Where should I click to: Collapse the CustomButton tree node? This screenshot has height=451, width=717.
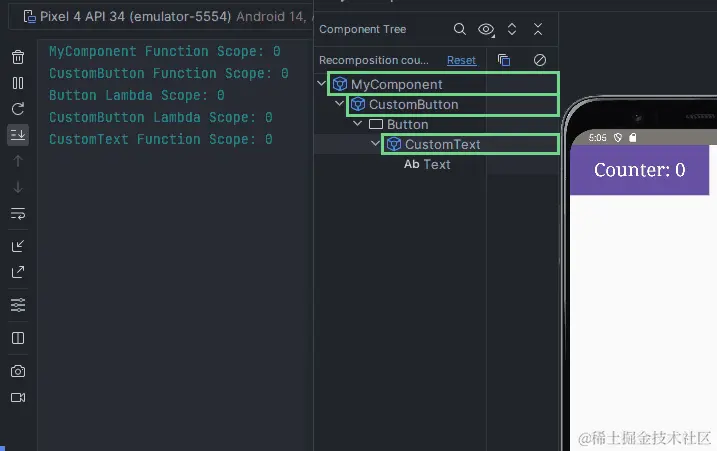tap(339, 103)
